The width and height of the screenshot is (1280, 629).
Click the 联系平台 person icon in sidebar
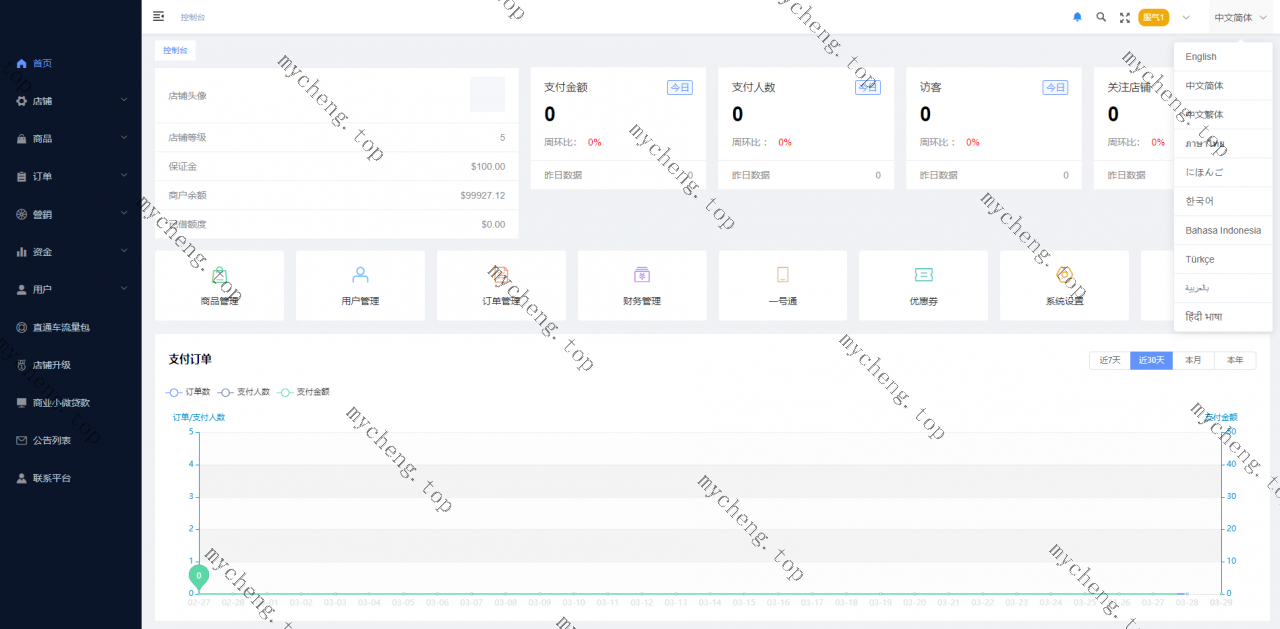[22, 478]
